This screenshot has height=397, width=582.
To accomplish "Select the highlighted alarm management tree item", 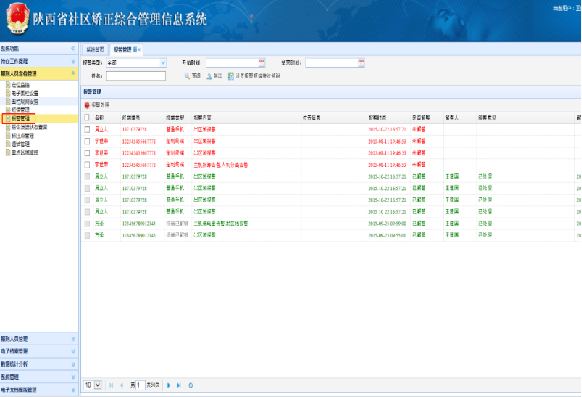I will (21, 118).
